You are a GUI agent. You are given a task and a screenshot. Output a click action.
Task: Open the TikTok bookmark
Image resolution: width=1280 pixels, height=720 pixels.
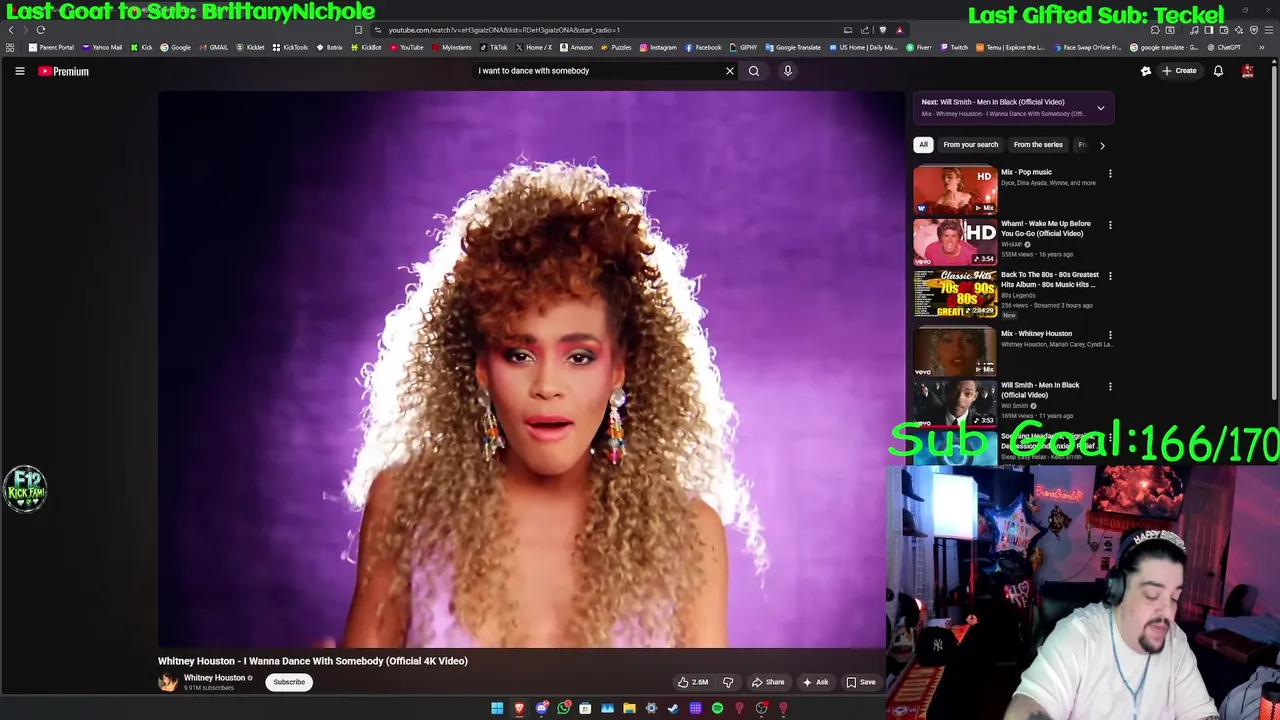(x=493, y=47)
